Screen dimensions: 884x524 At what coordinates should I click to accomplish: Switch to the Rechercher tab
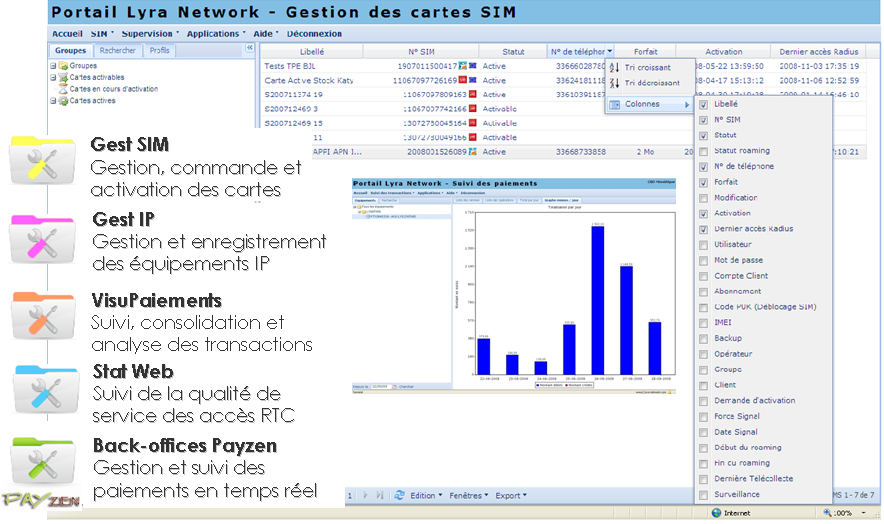click(117, 50)
